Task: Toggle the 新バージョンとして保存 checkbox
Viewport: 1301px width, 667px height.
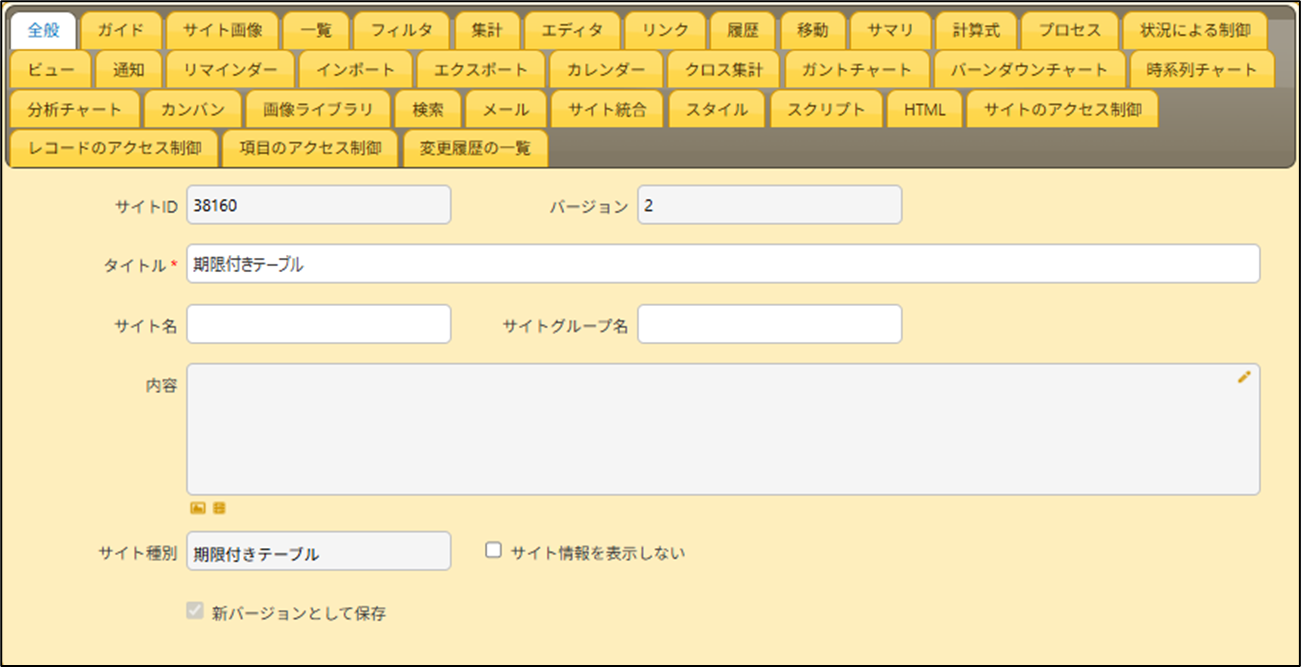Action: pos(194,611)
